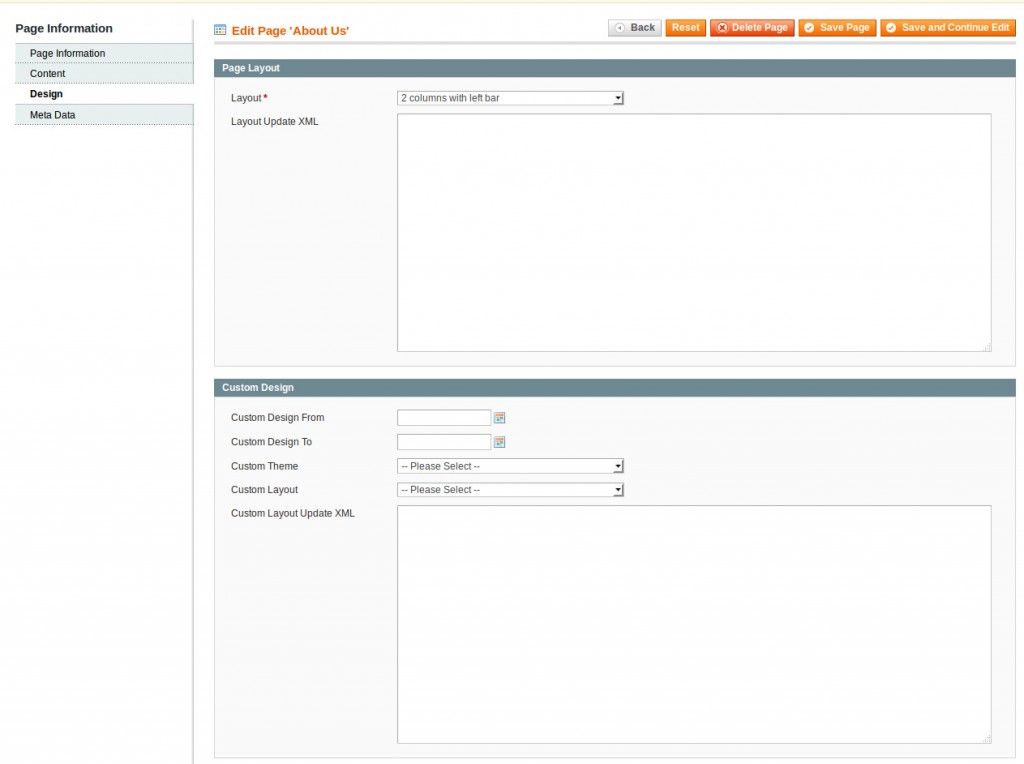Open the Meta Data tab
Image resolution: width=1024 pixels, height=764 pixels.
52,115
